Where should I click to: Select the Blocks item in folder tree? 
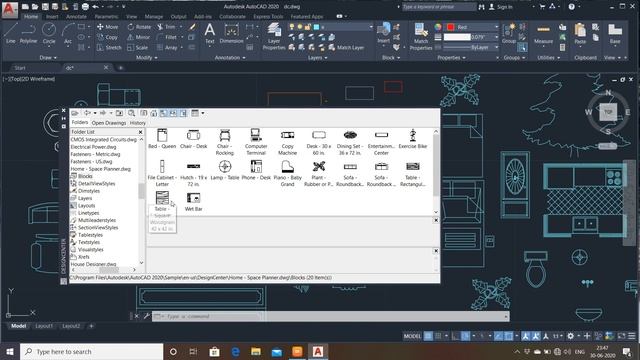coord(85,176)
